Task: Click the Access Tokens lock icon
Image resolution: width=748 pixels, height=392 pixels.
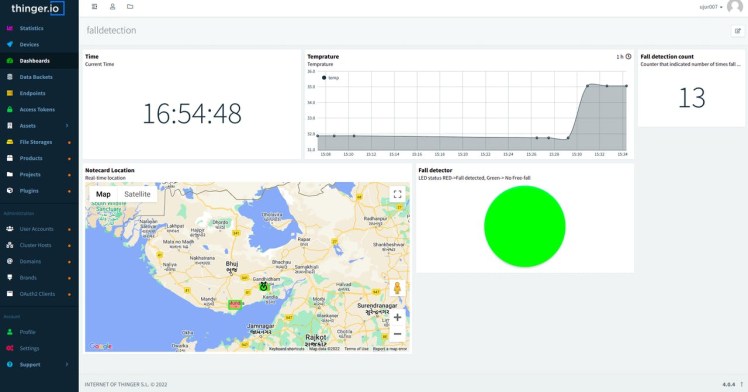Action: [10, 109]
